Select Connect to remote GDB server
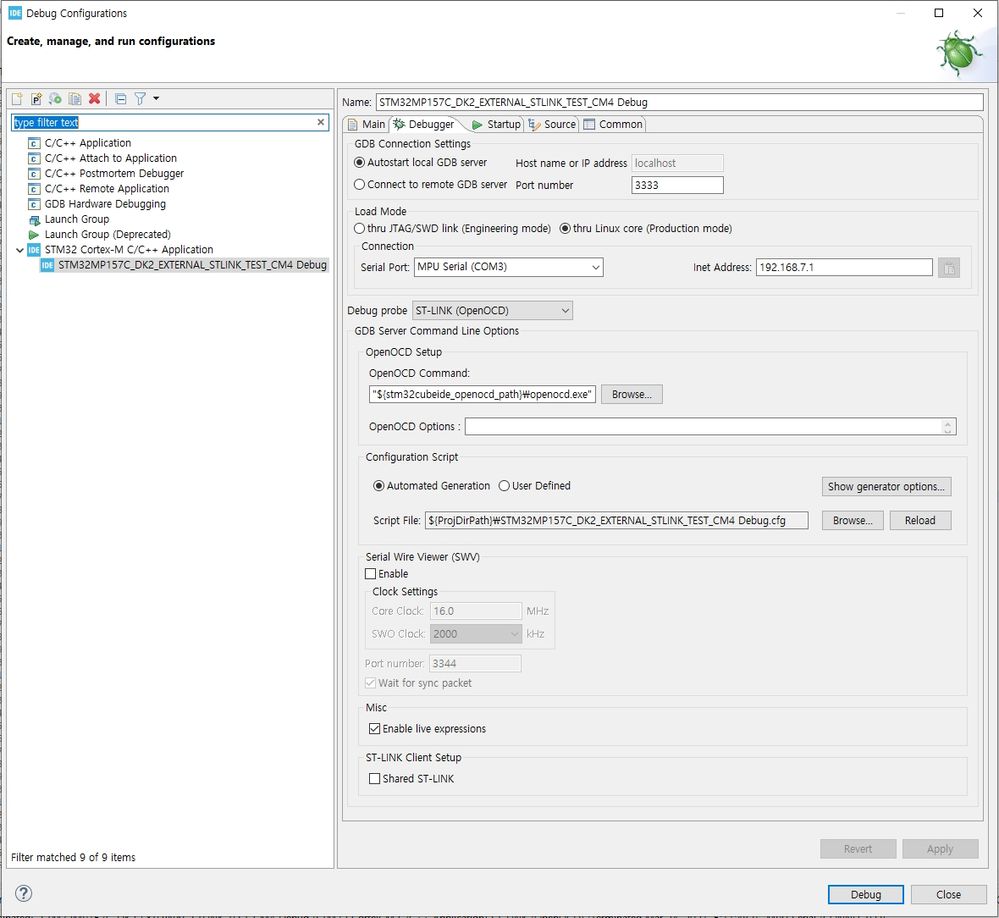This screenshot has width=999, height=918. pos(430,184)
